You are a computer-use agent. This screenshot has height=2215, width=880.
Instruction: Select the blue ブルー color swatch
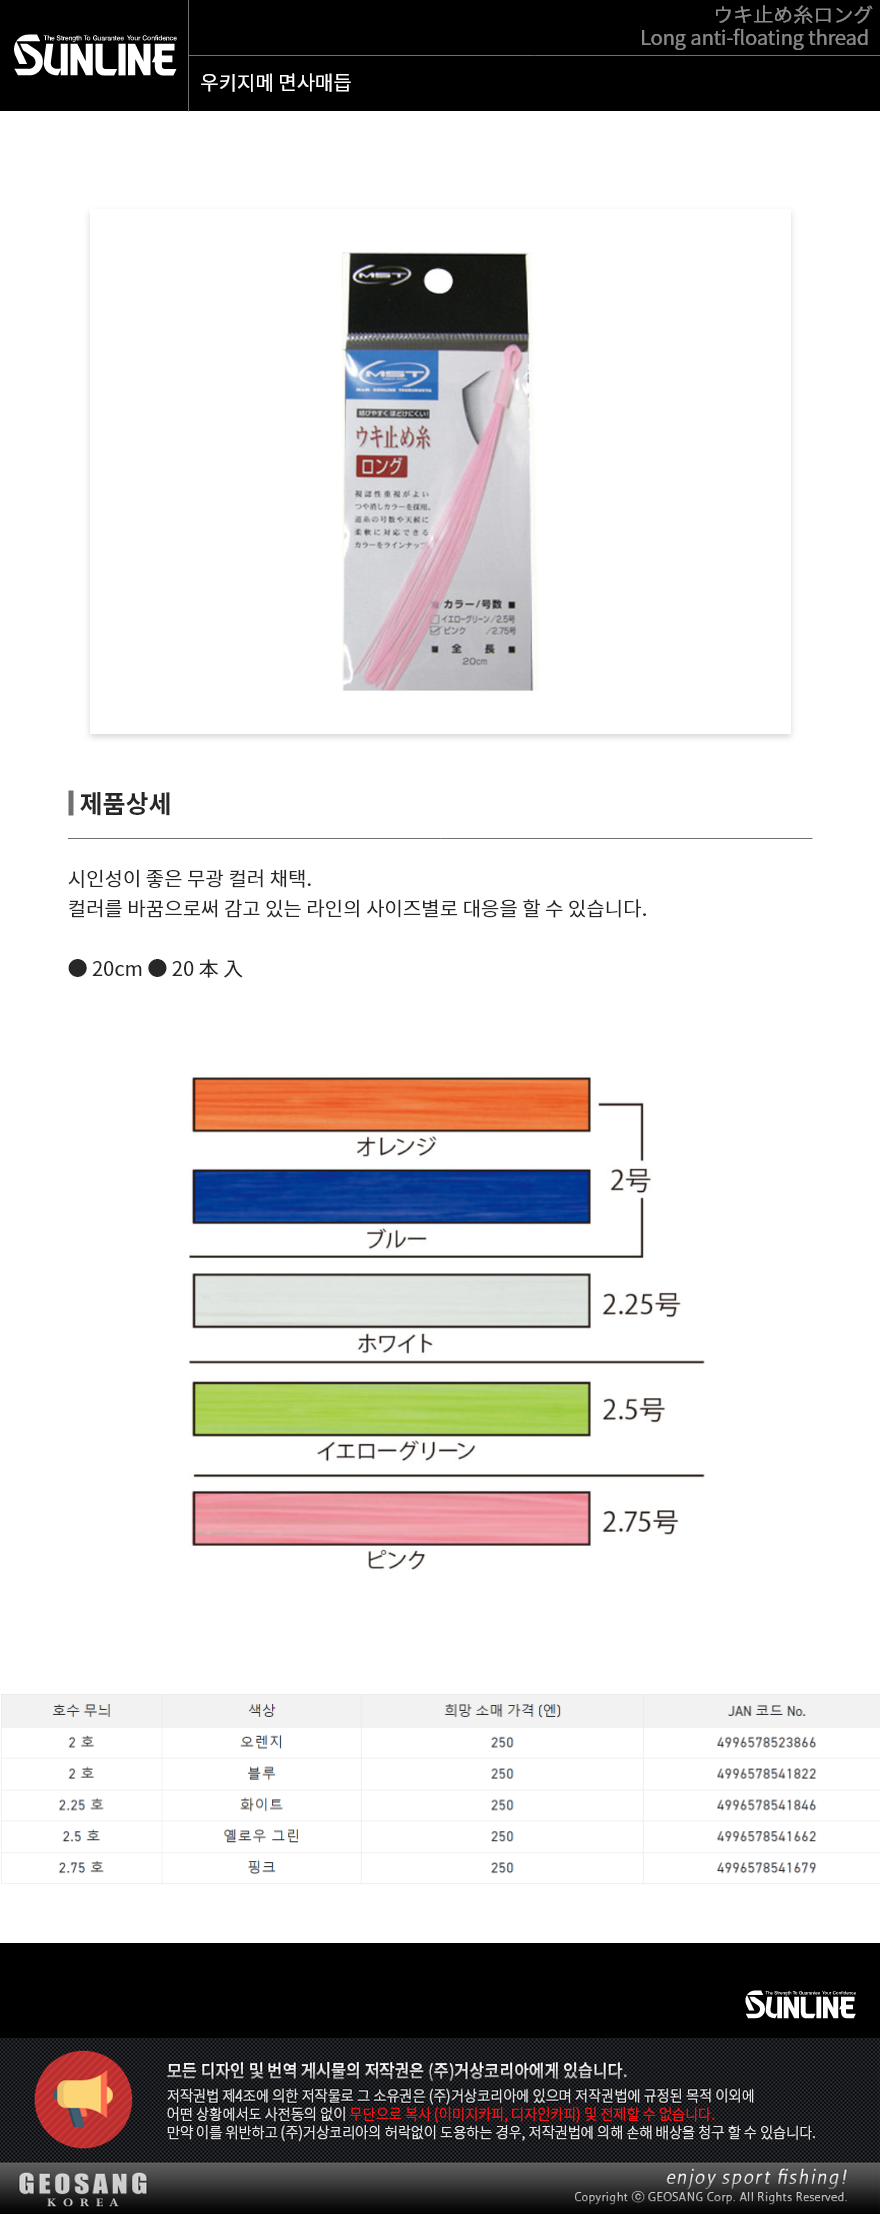click(391, 1196)
